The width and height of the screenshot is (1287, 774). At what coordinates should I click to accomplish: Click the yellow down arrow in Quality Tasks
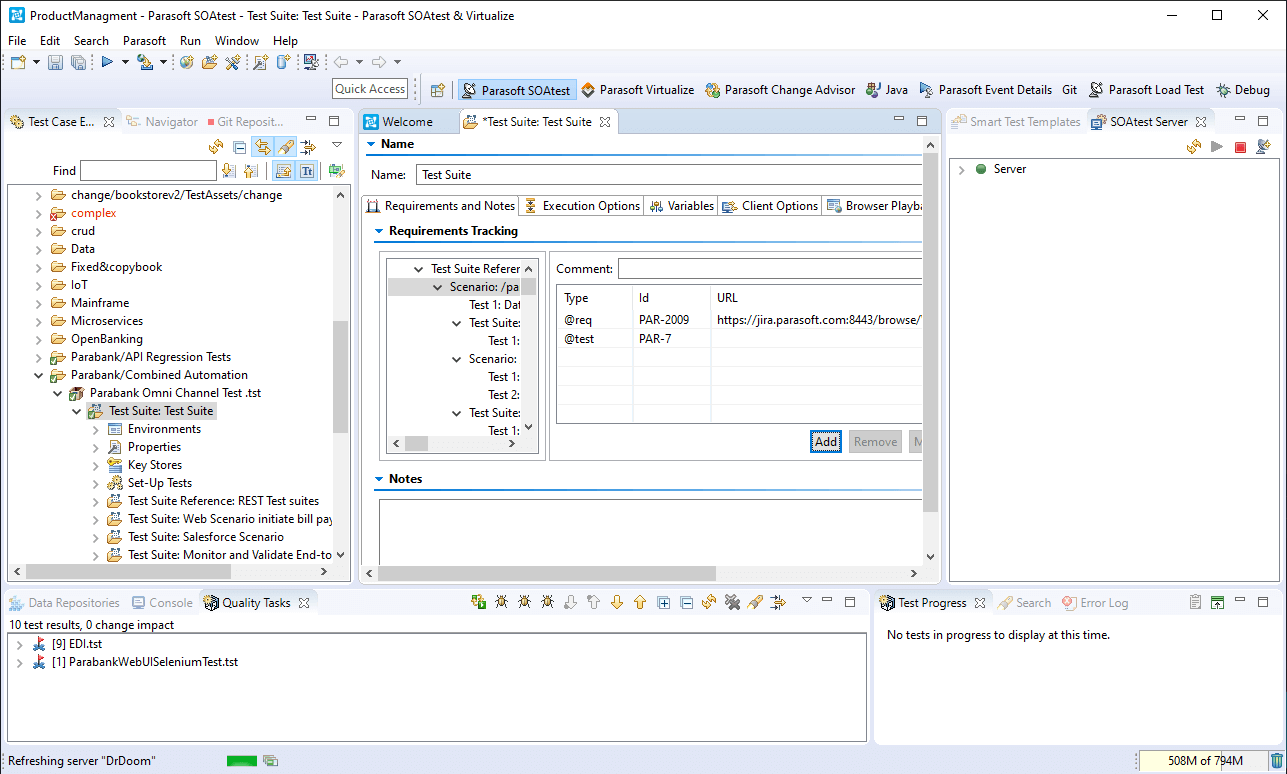point(616,602)
